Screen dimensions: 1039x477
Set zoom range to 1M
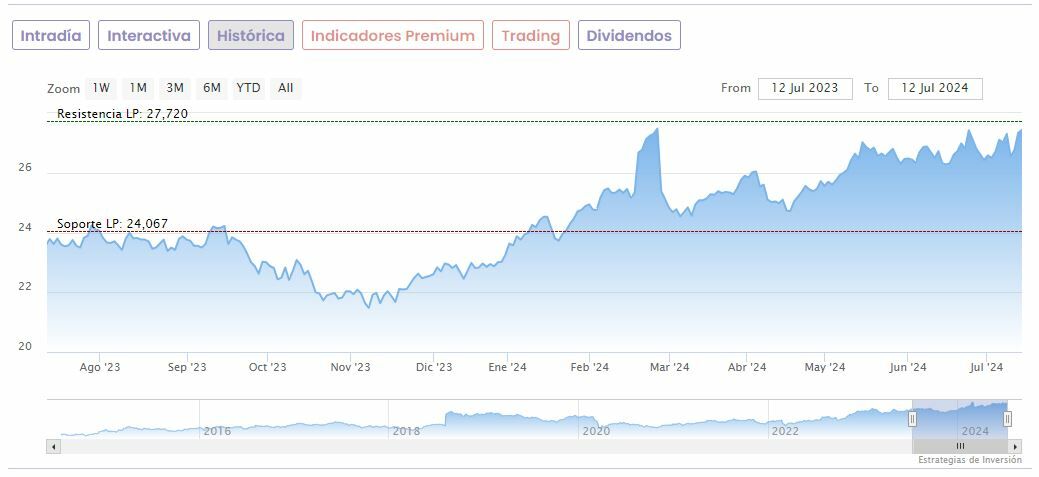pyautogui.click(x=138, y=88)
